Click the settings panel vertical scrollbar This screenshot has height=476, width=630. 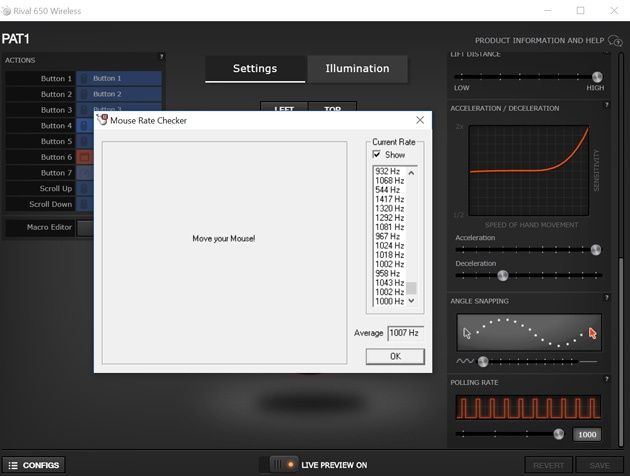621,351
